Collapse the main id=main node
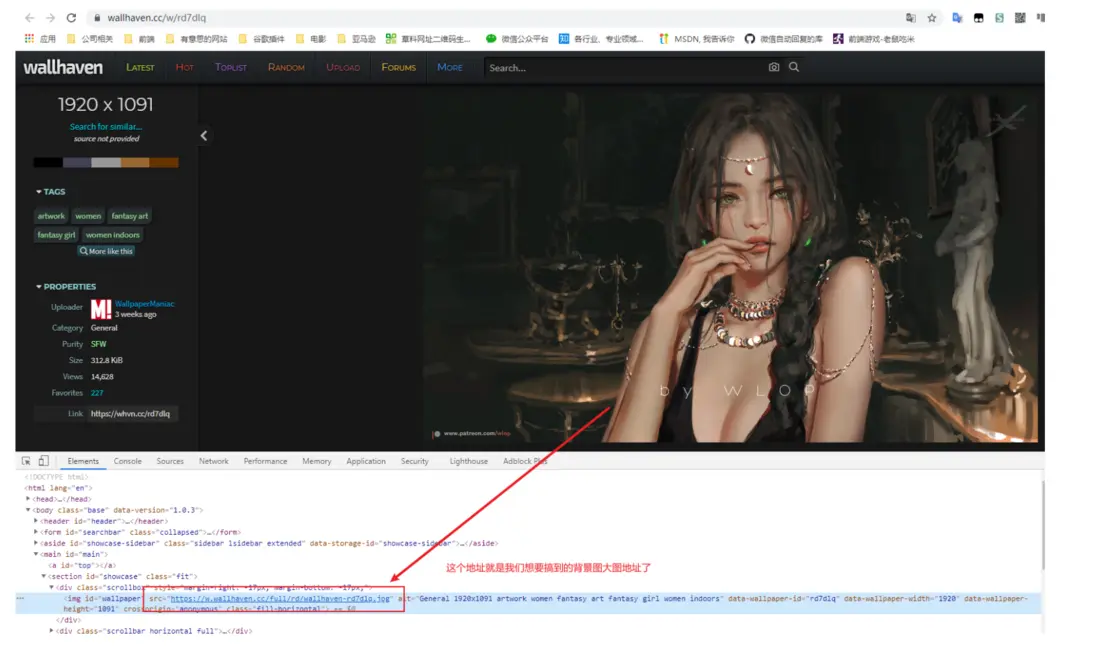Viewport: 1098px width, 647px height. pos(36,555)
